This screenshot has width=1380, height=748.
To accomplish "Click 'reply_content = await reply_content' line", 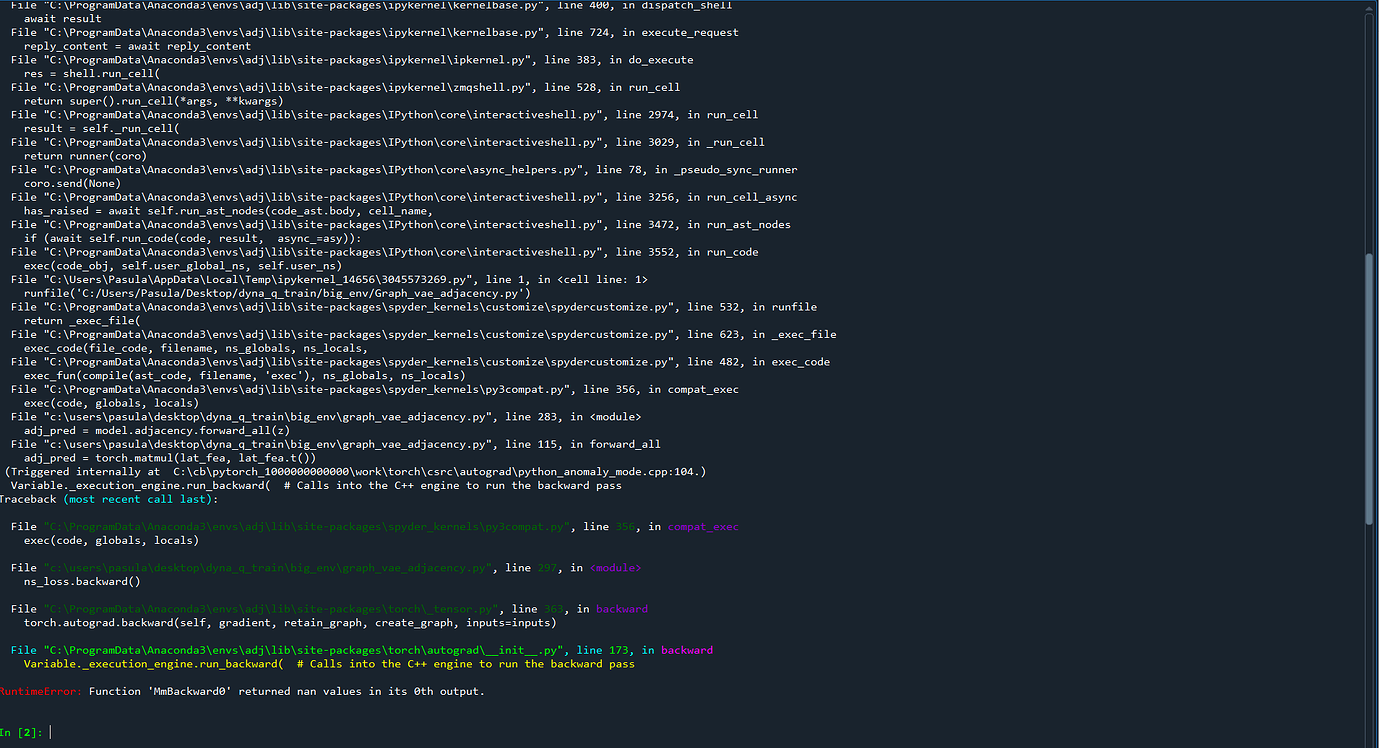I will [138, 46].
